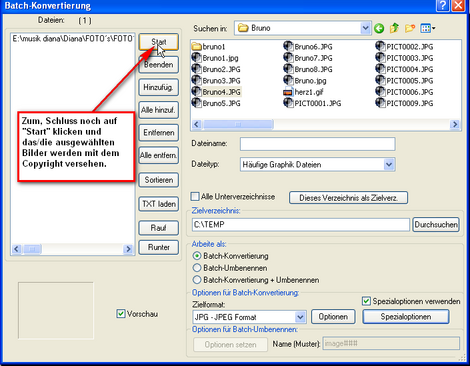
Task: Open the Dateityp dropdown
Action: tap(389, 164)
